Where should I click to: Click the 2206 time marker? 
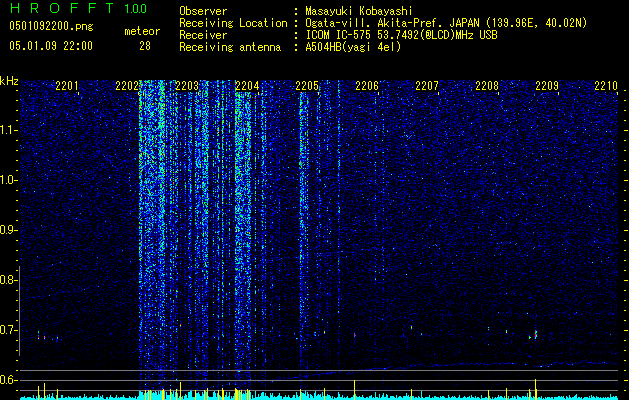tap(367, 86)
